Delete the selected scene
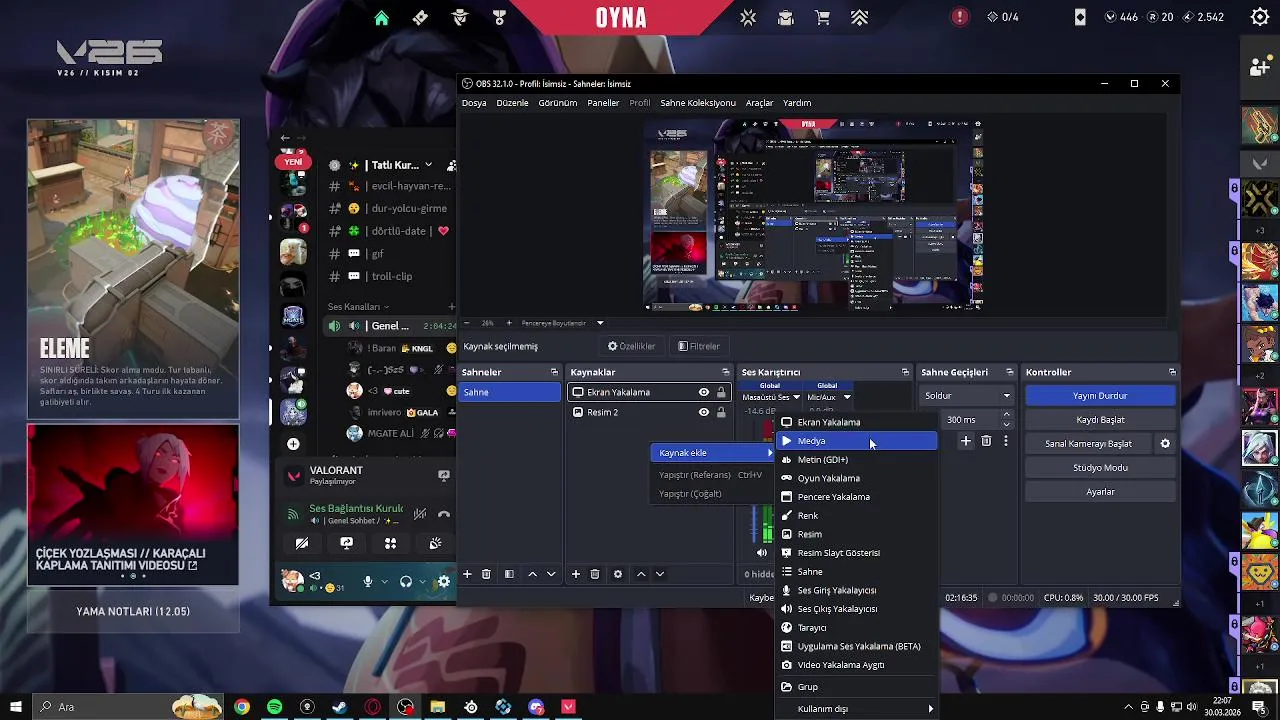The width and height of the screenshot is (1280, 720). click(x=486, y=574)
